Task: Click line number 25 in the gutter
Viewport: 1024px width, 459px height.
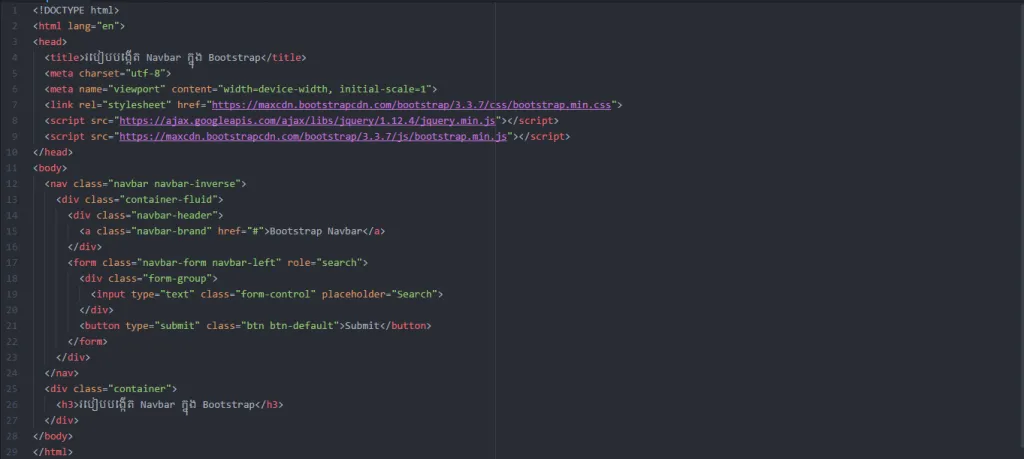Action: pyautogui.click(x=12, y=389)
